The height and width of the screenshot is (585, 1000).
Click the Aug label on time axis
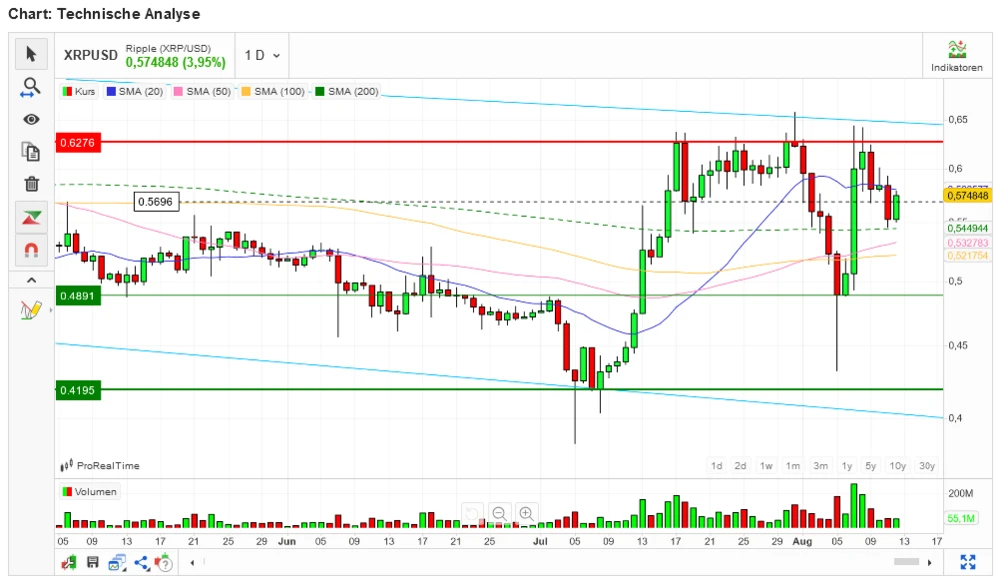(x=802, y=541)
